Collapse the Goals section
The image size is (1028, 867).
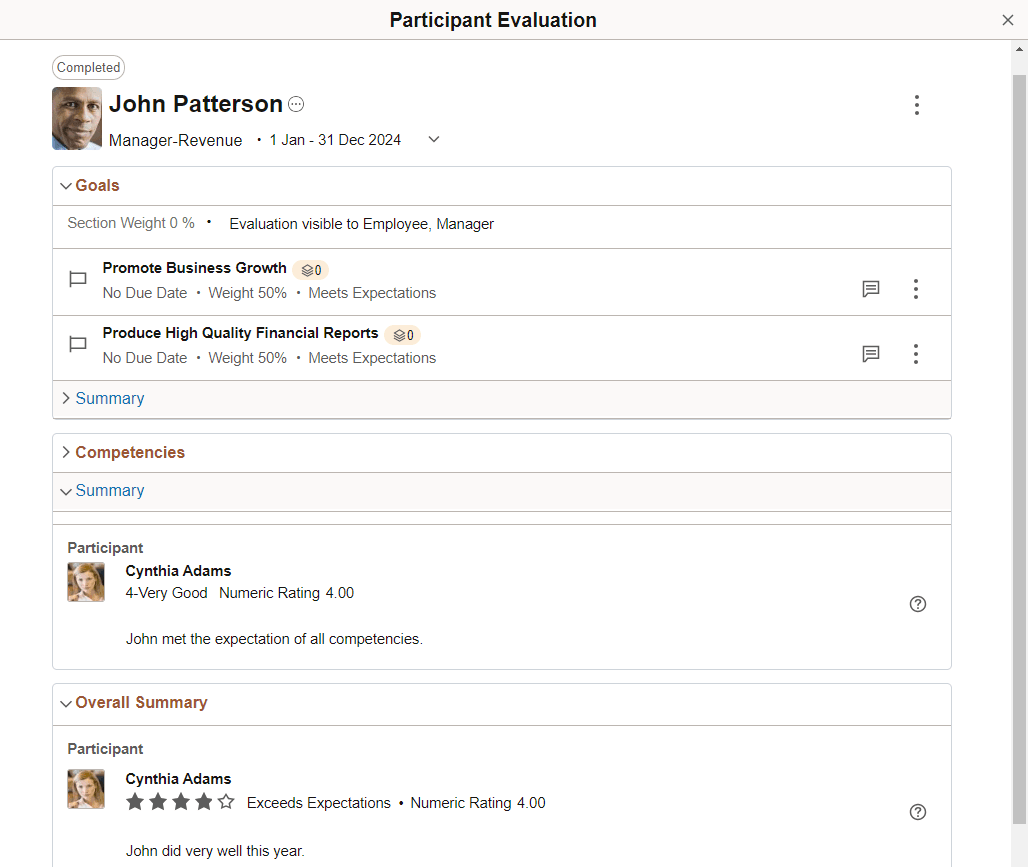(x=67, y=185)
